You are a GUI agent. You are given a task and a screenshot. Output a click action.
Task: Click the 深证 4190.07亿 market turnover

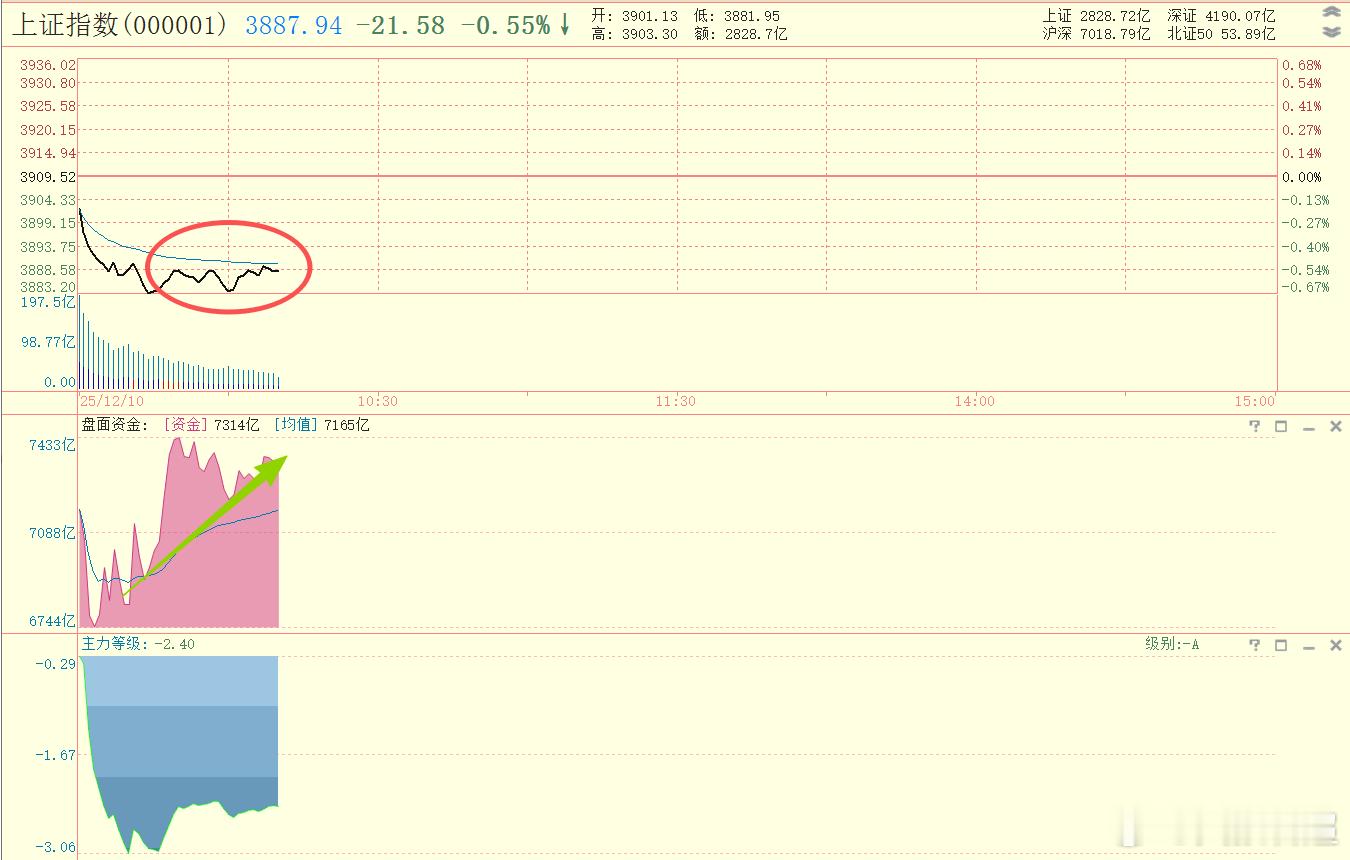coord(1221,16)
